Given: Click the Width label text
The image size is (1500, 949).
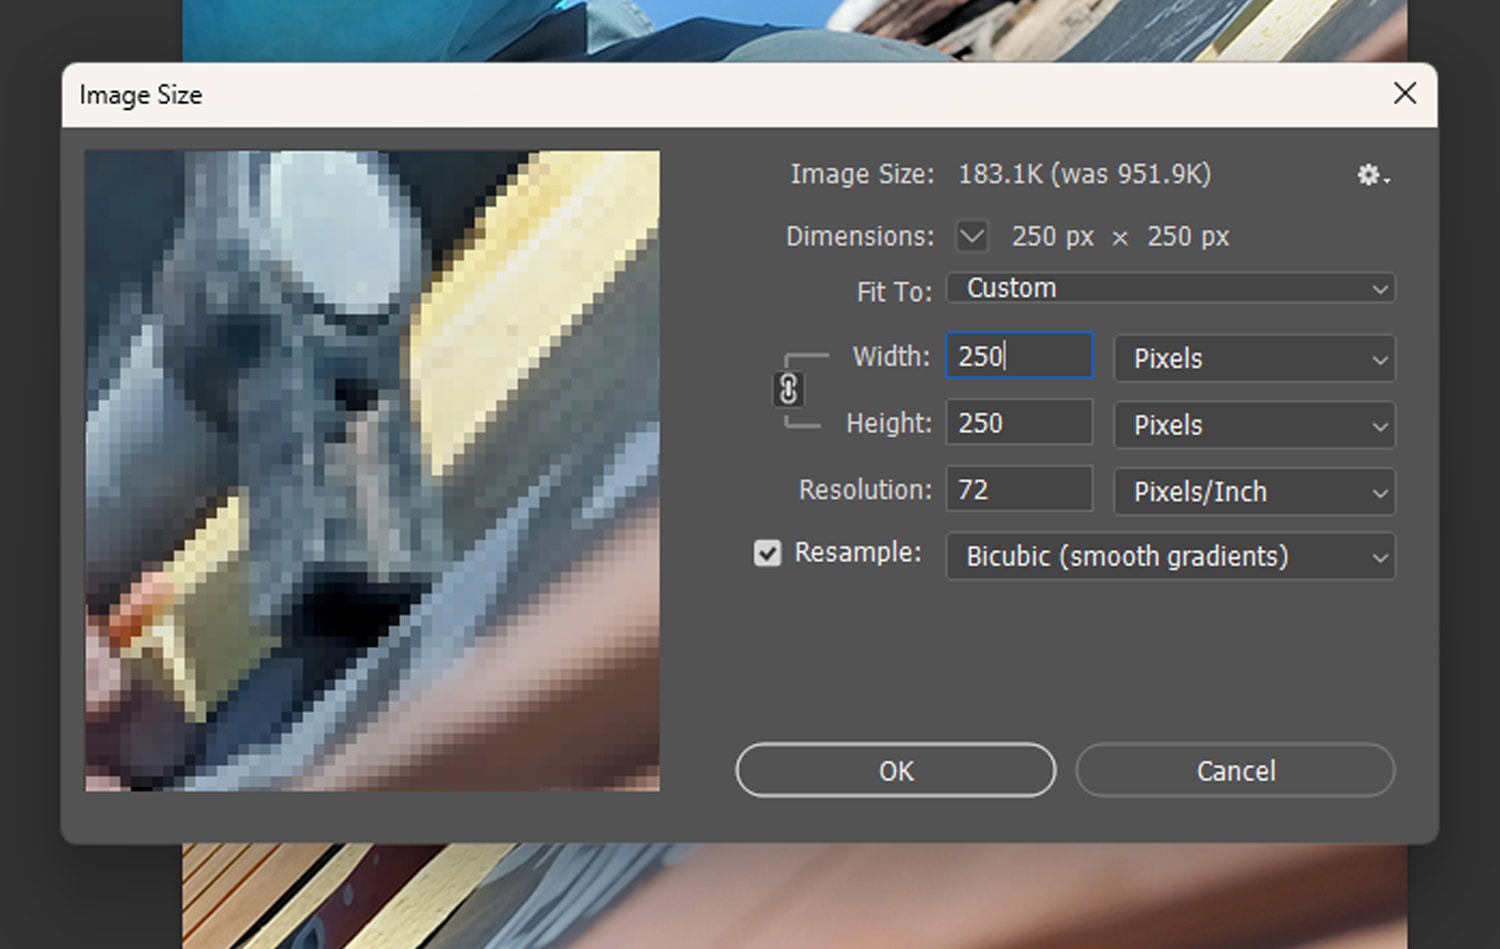Looking at the screenshot, I should click(x=890, y=356).
